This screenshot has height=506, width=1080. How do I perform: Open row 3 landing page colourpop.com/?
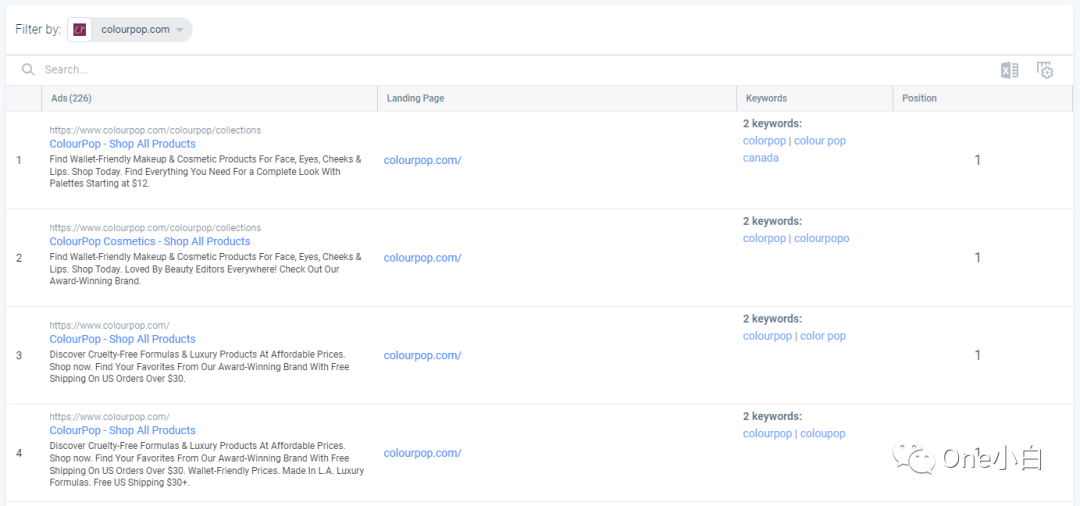422,356
